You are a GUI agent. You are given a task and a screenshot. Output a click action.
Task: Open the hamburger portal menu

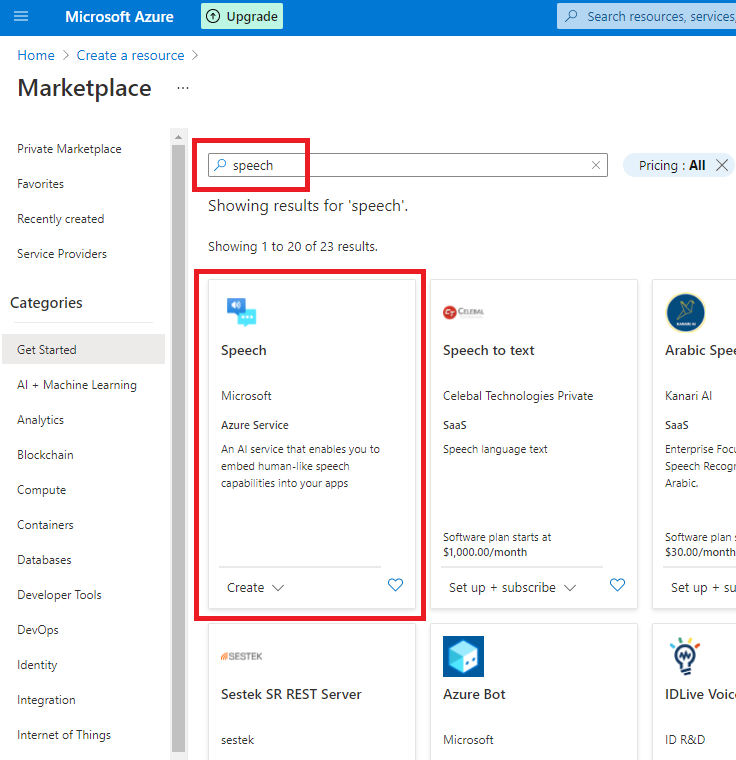coord(21,17)
